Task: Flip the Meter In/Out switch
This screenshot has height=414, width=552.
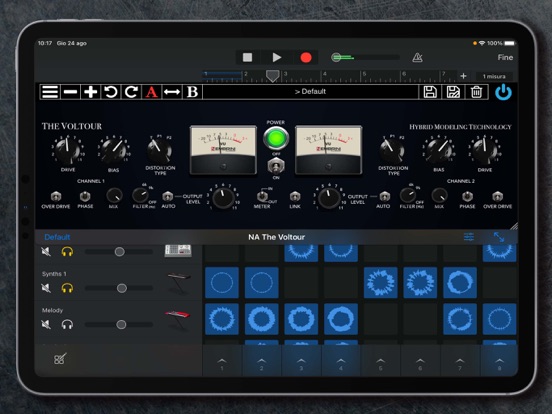Action: pyautogui.click(x=262, y=196)
